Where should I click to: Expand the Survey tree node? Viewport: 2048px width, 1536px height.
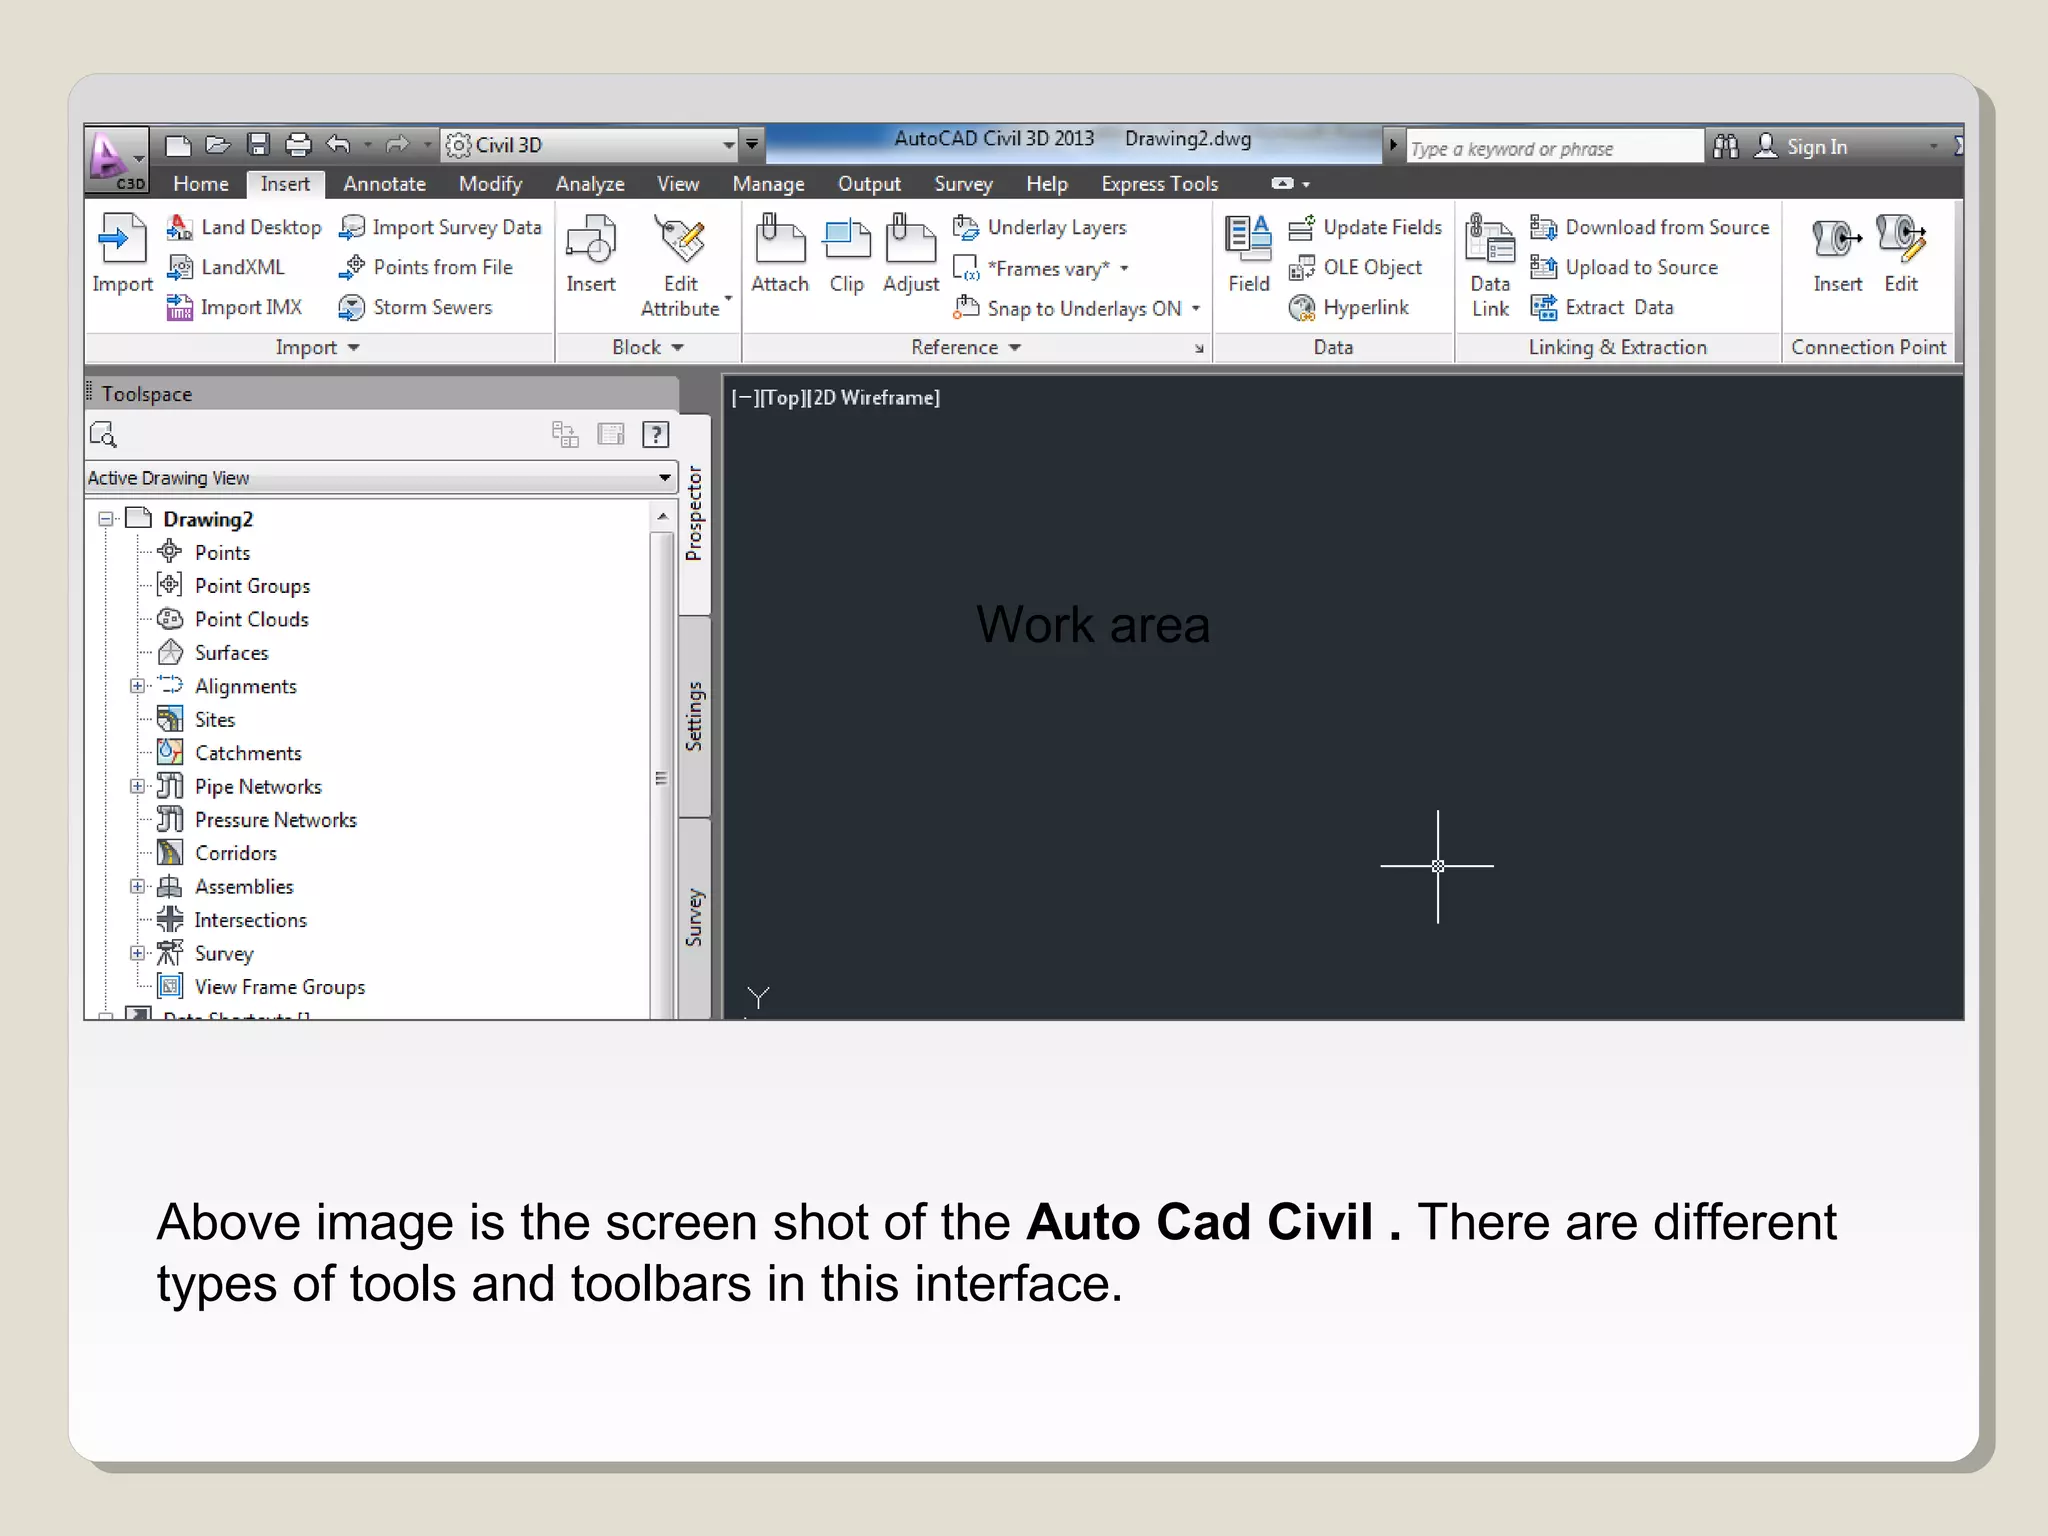point(137,953)
